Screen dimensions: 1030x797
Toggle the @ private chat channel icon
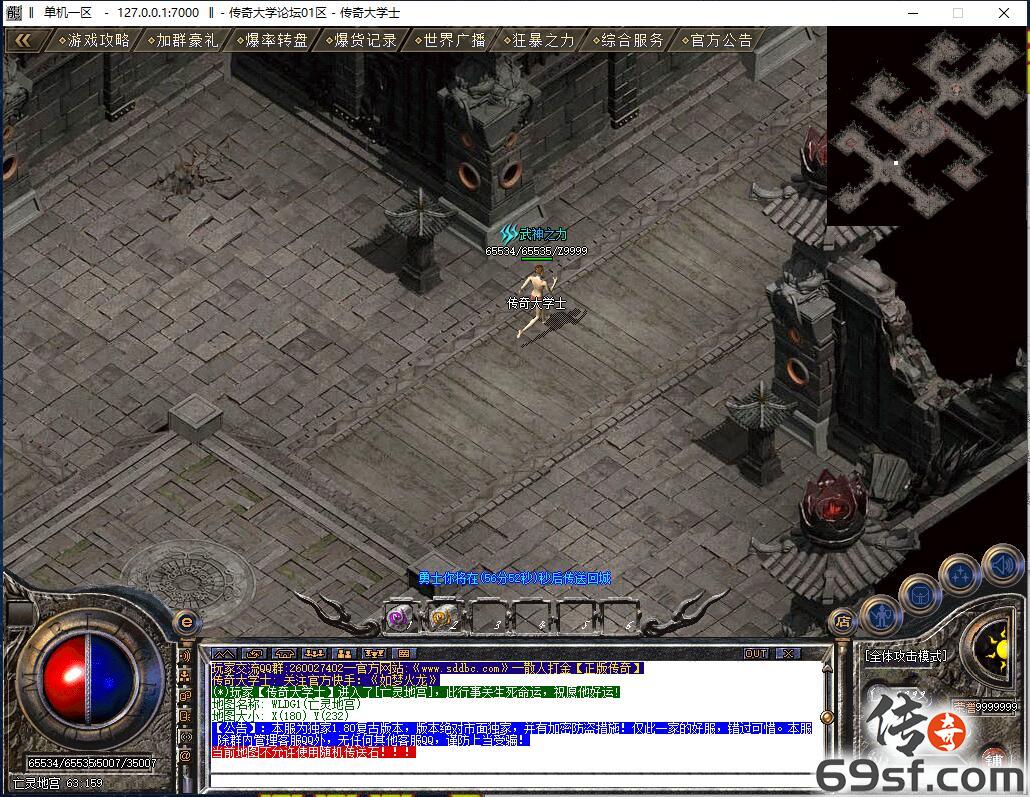186,757
